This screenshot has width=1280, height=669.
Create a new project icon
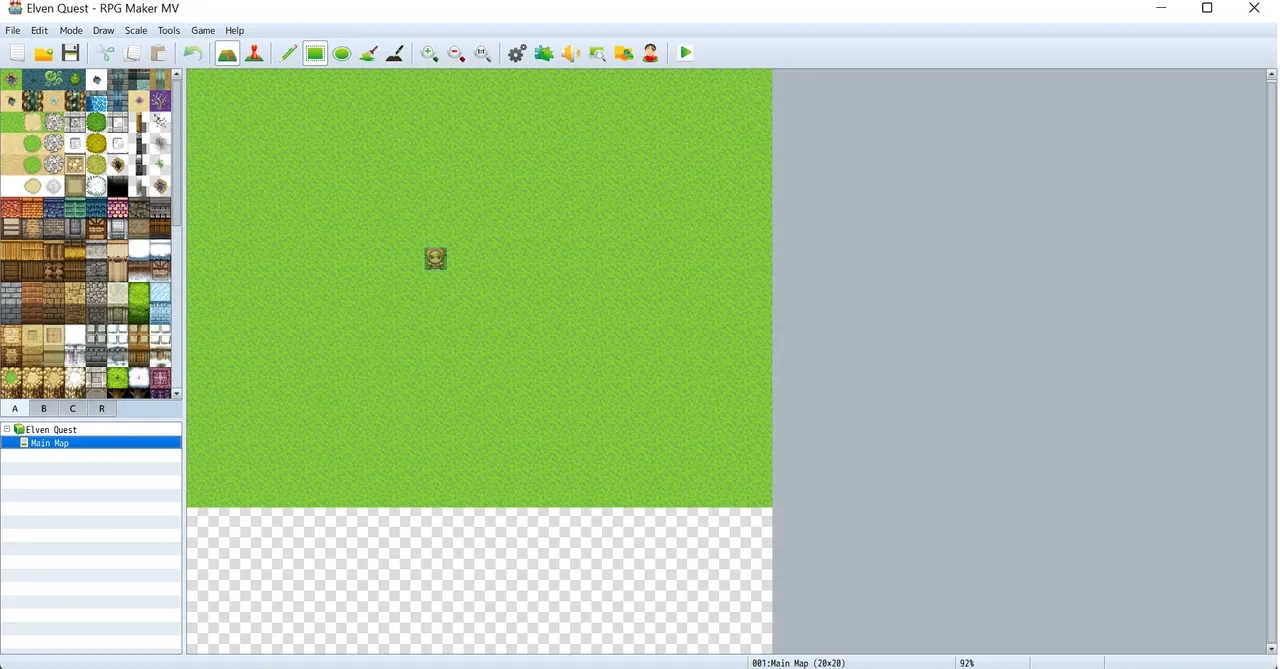tap(17, 53)
